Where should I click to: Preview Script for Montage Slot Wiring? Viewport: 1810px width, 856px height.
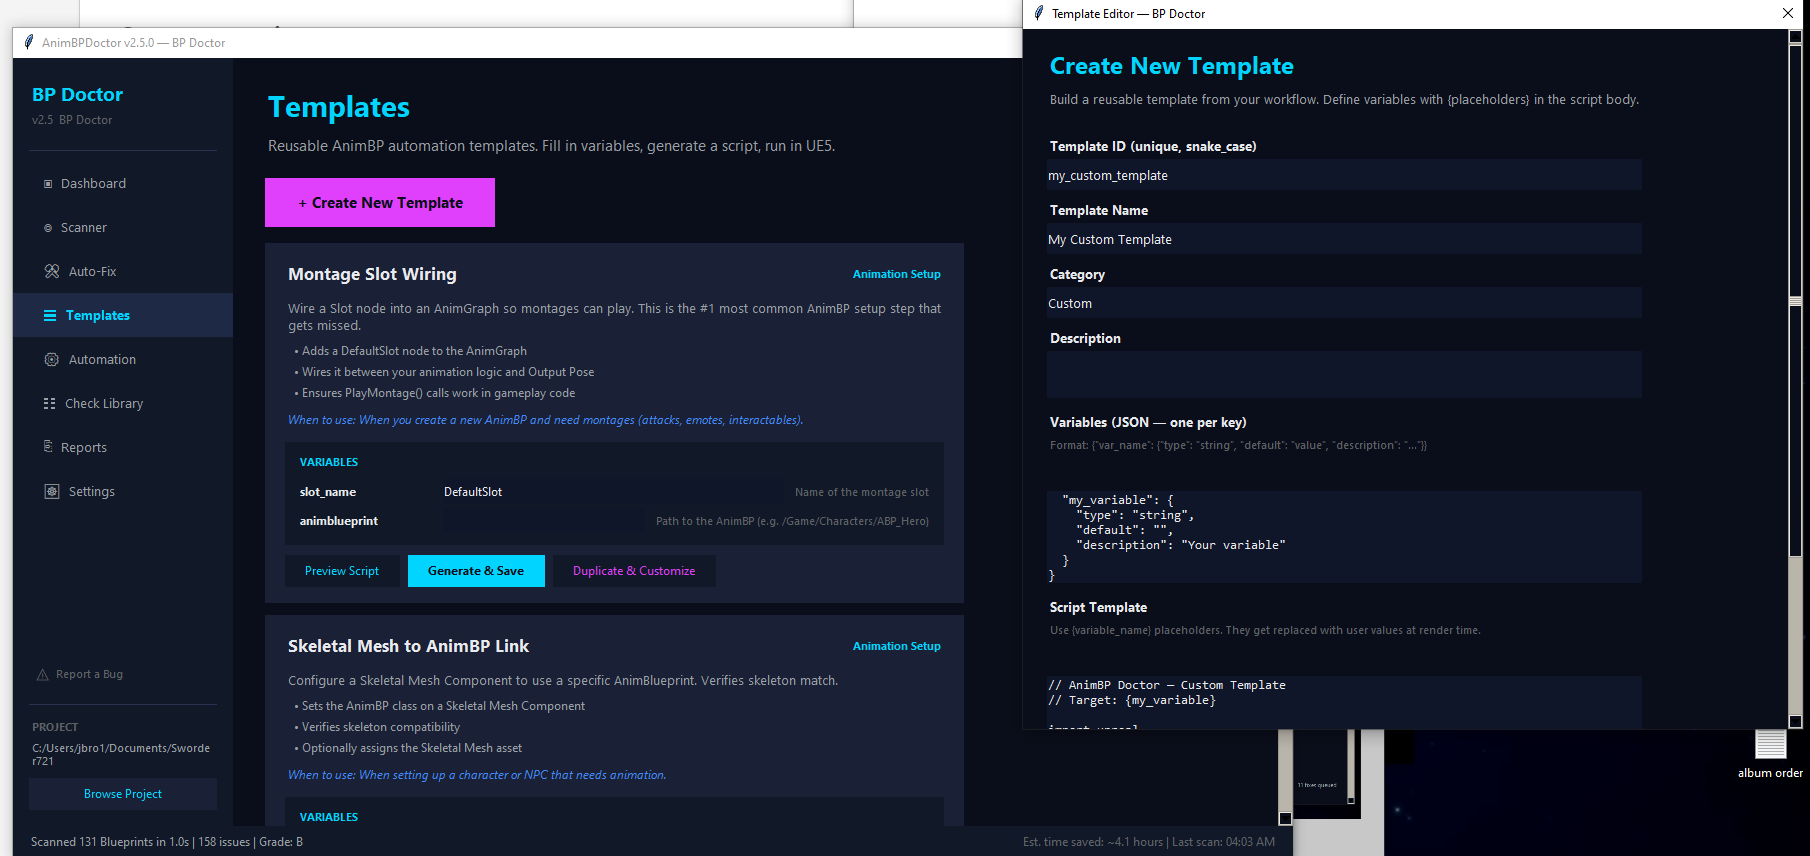coord(342,571)
